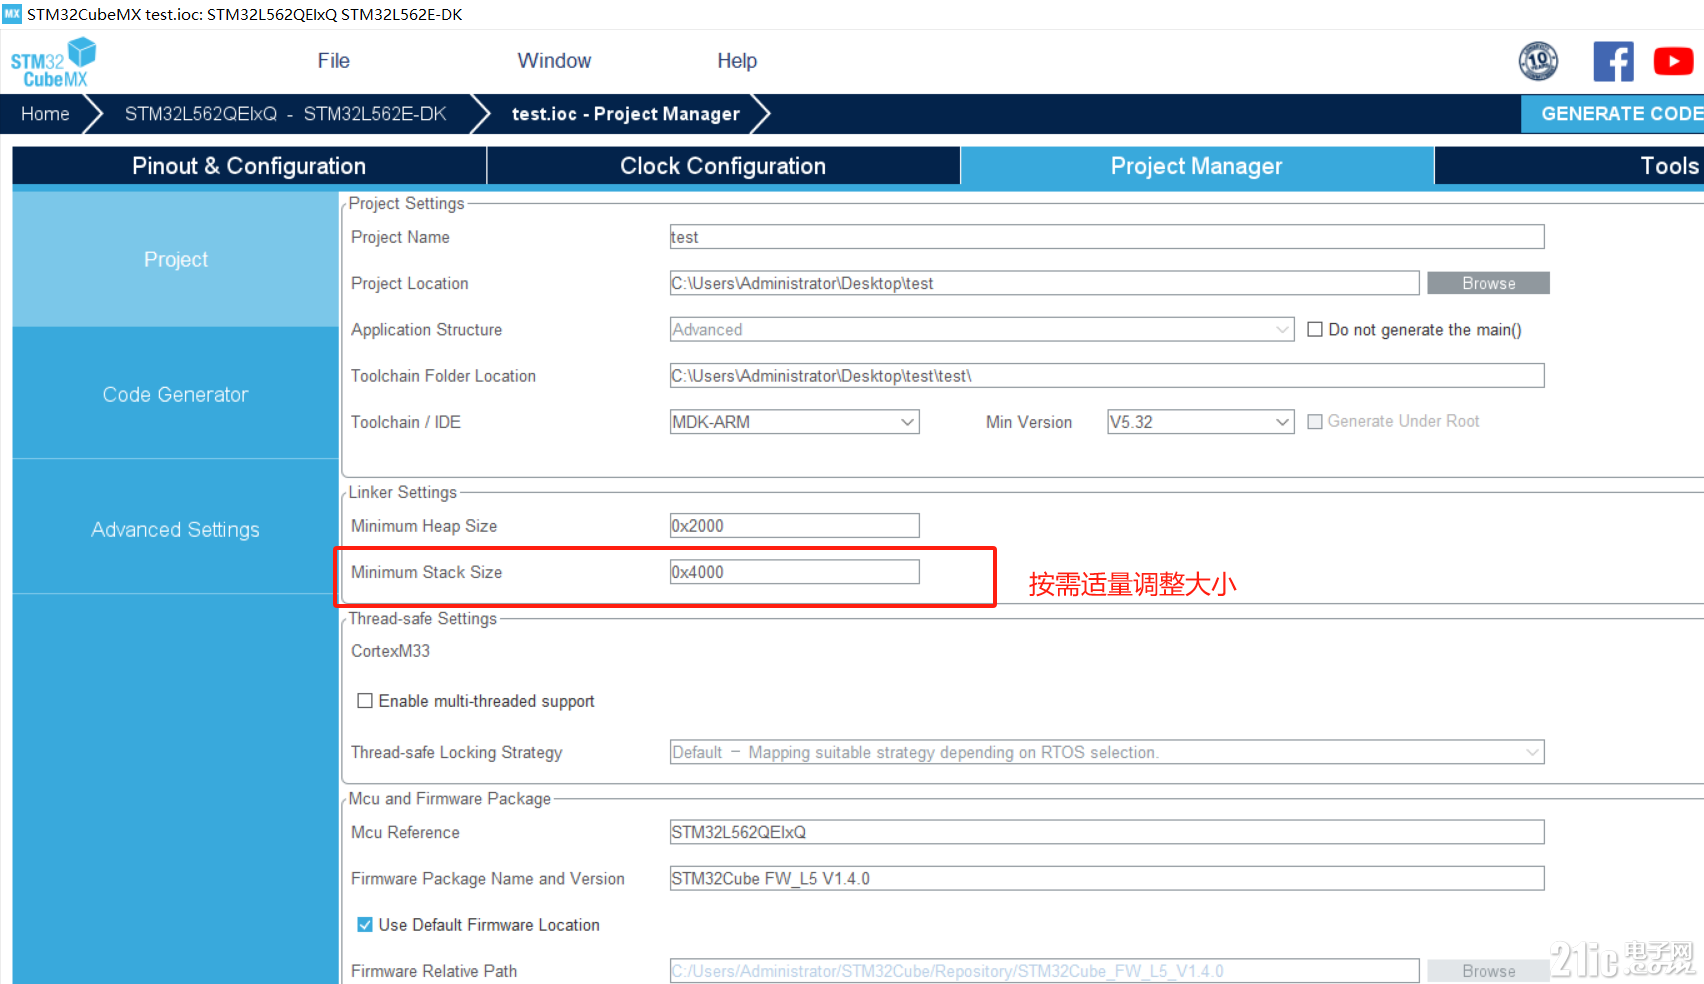The width and height of the screenshot is (1704, 984).
Task: Click the CortexM33 label
Action: [390, 651]
